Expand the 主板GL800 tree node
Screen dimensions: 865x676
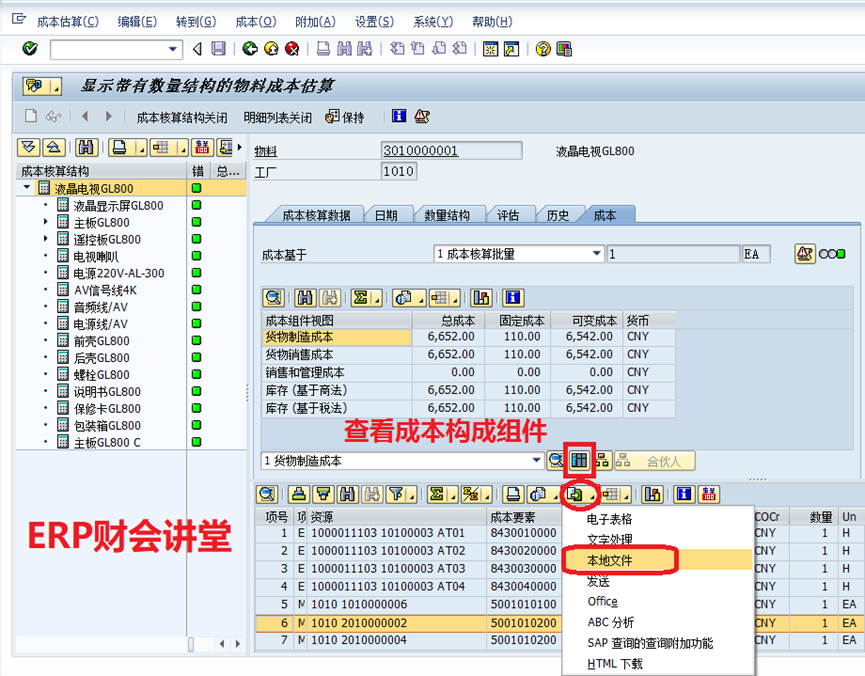click(x=45, y=222)
